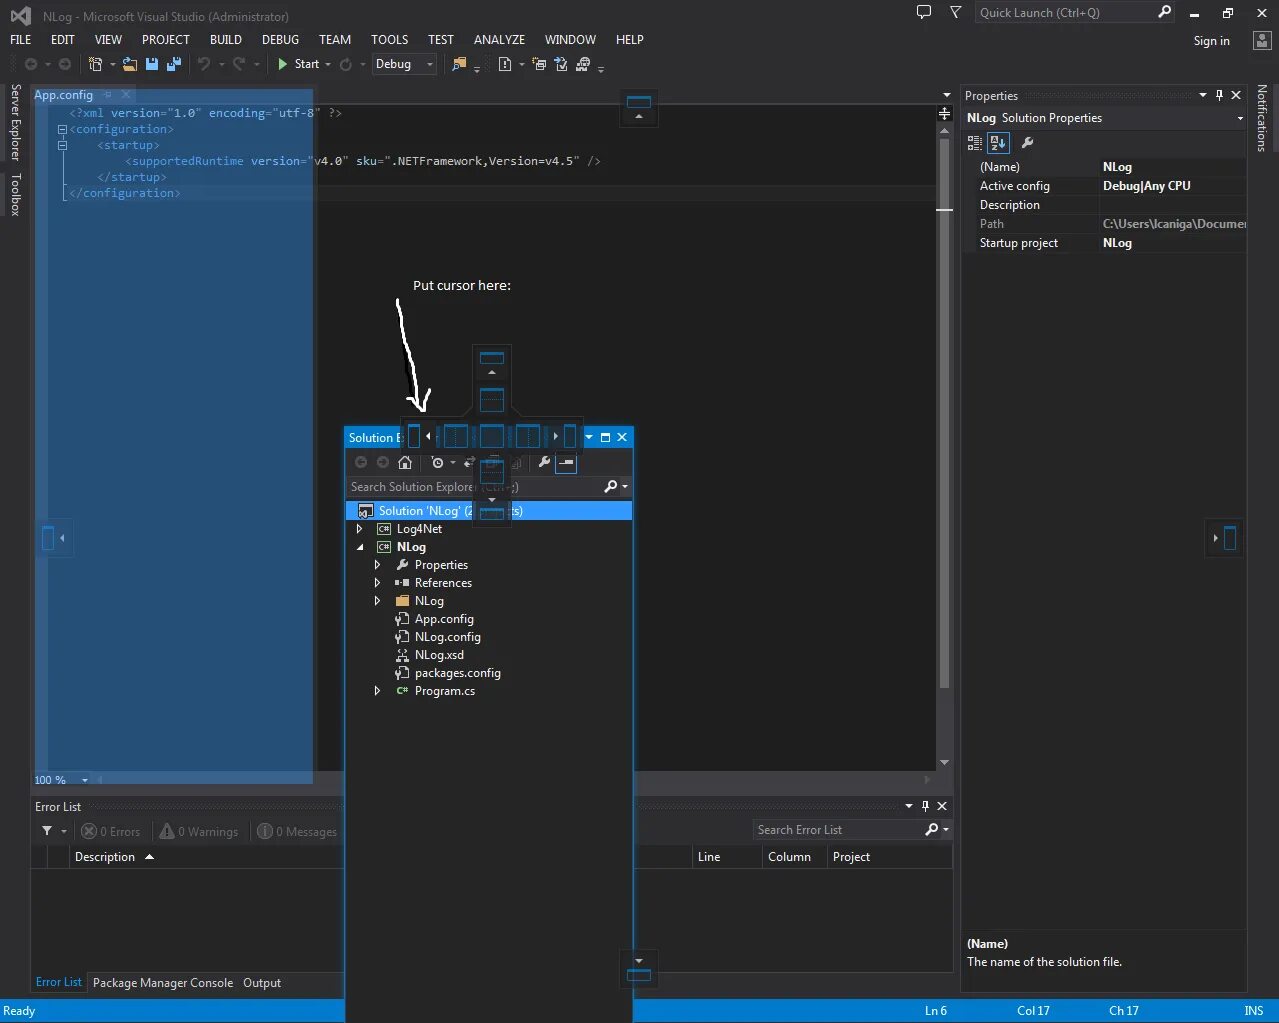Open the BUILD menu
Screen dimensions: 1279x1023
click(x=226, y=40)
